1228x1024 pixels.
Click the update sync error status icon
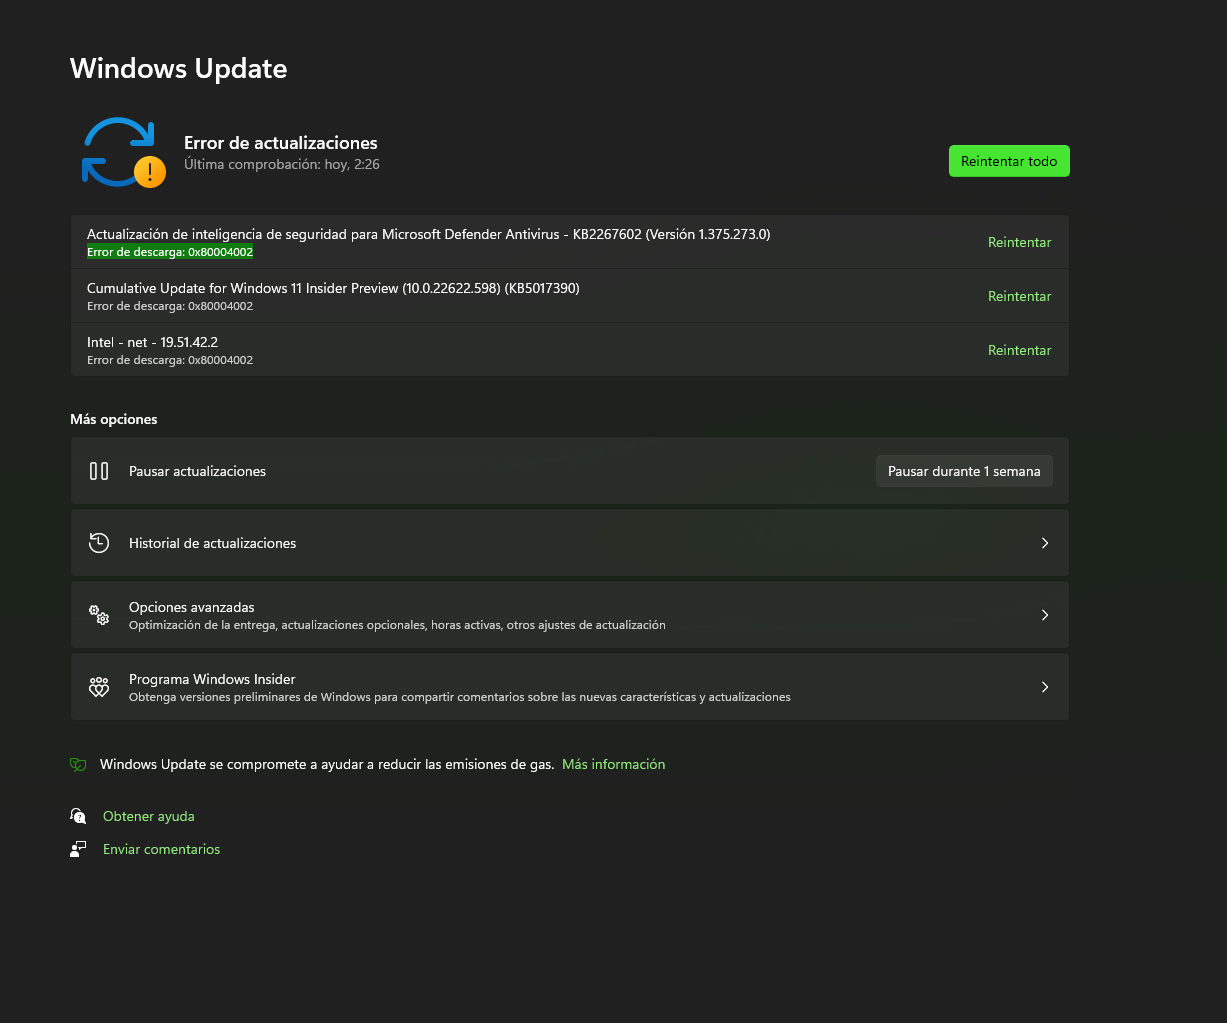(x=123, y=153)
